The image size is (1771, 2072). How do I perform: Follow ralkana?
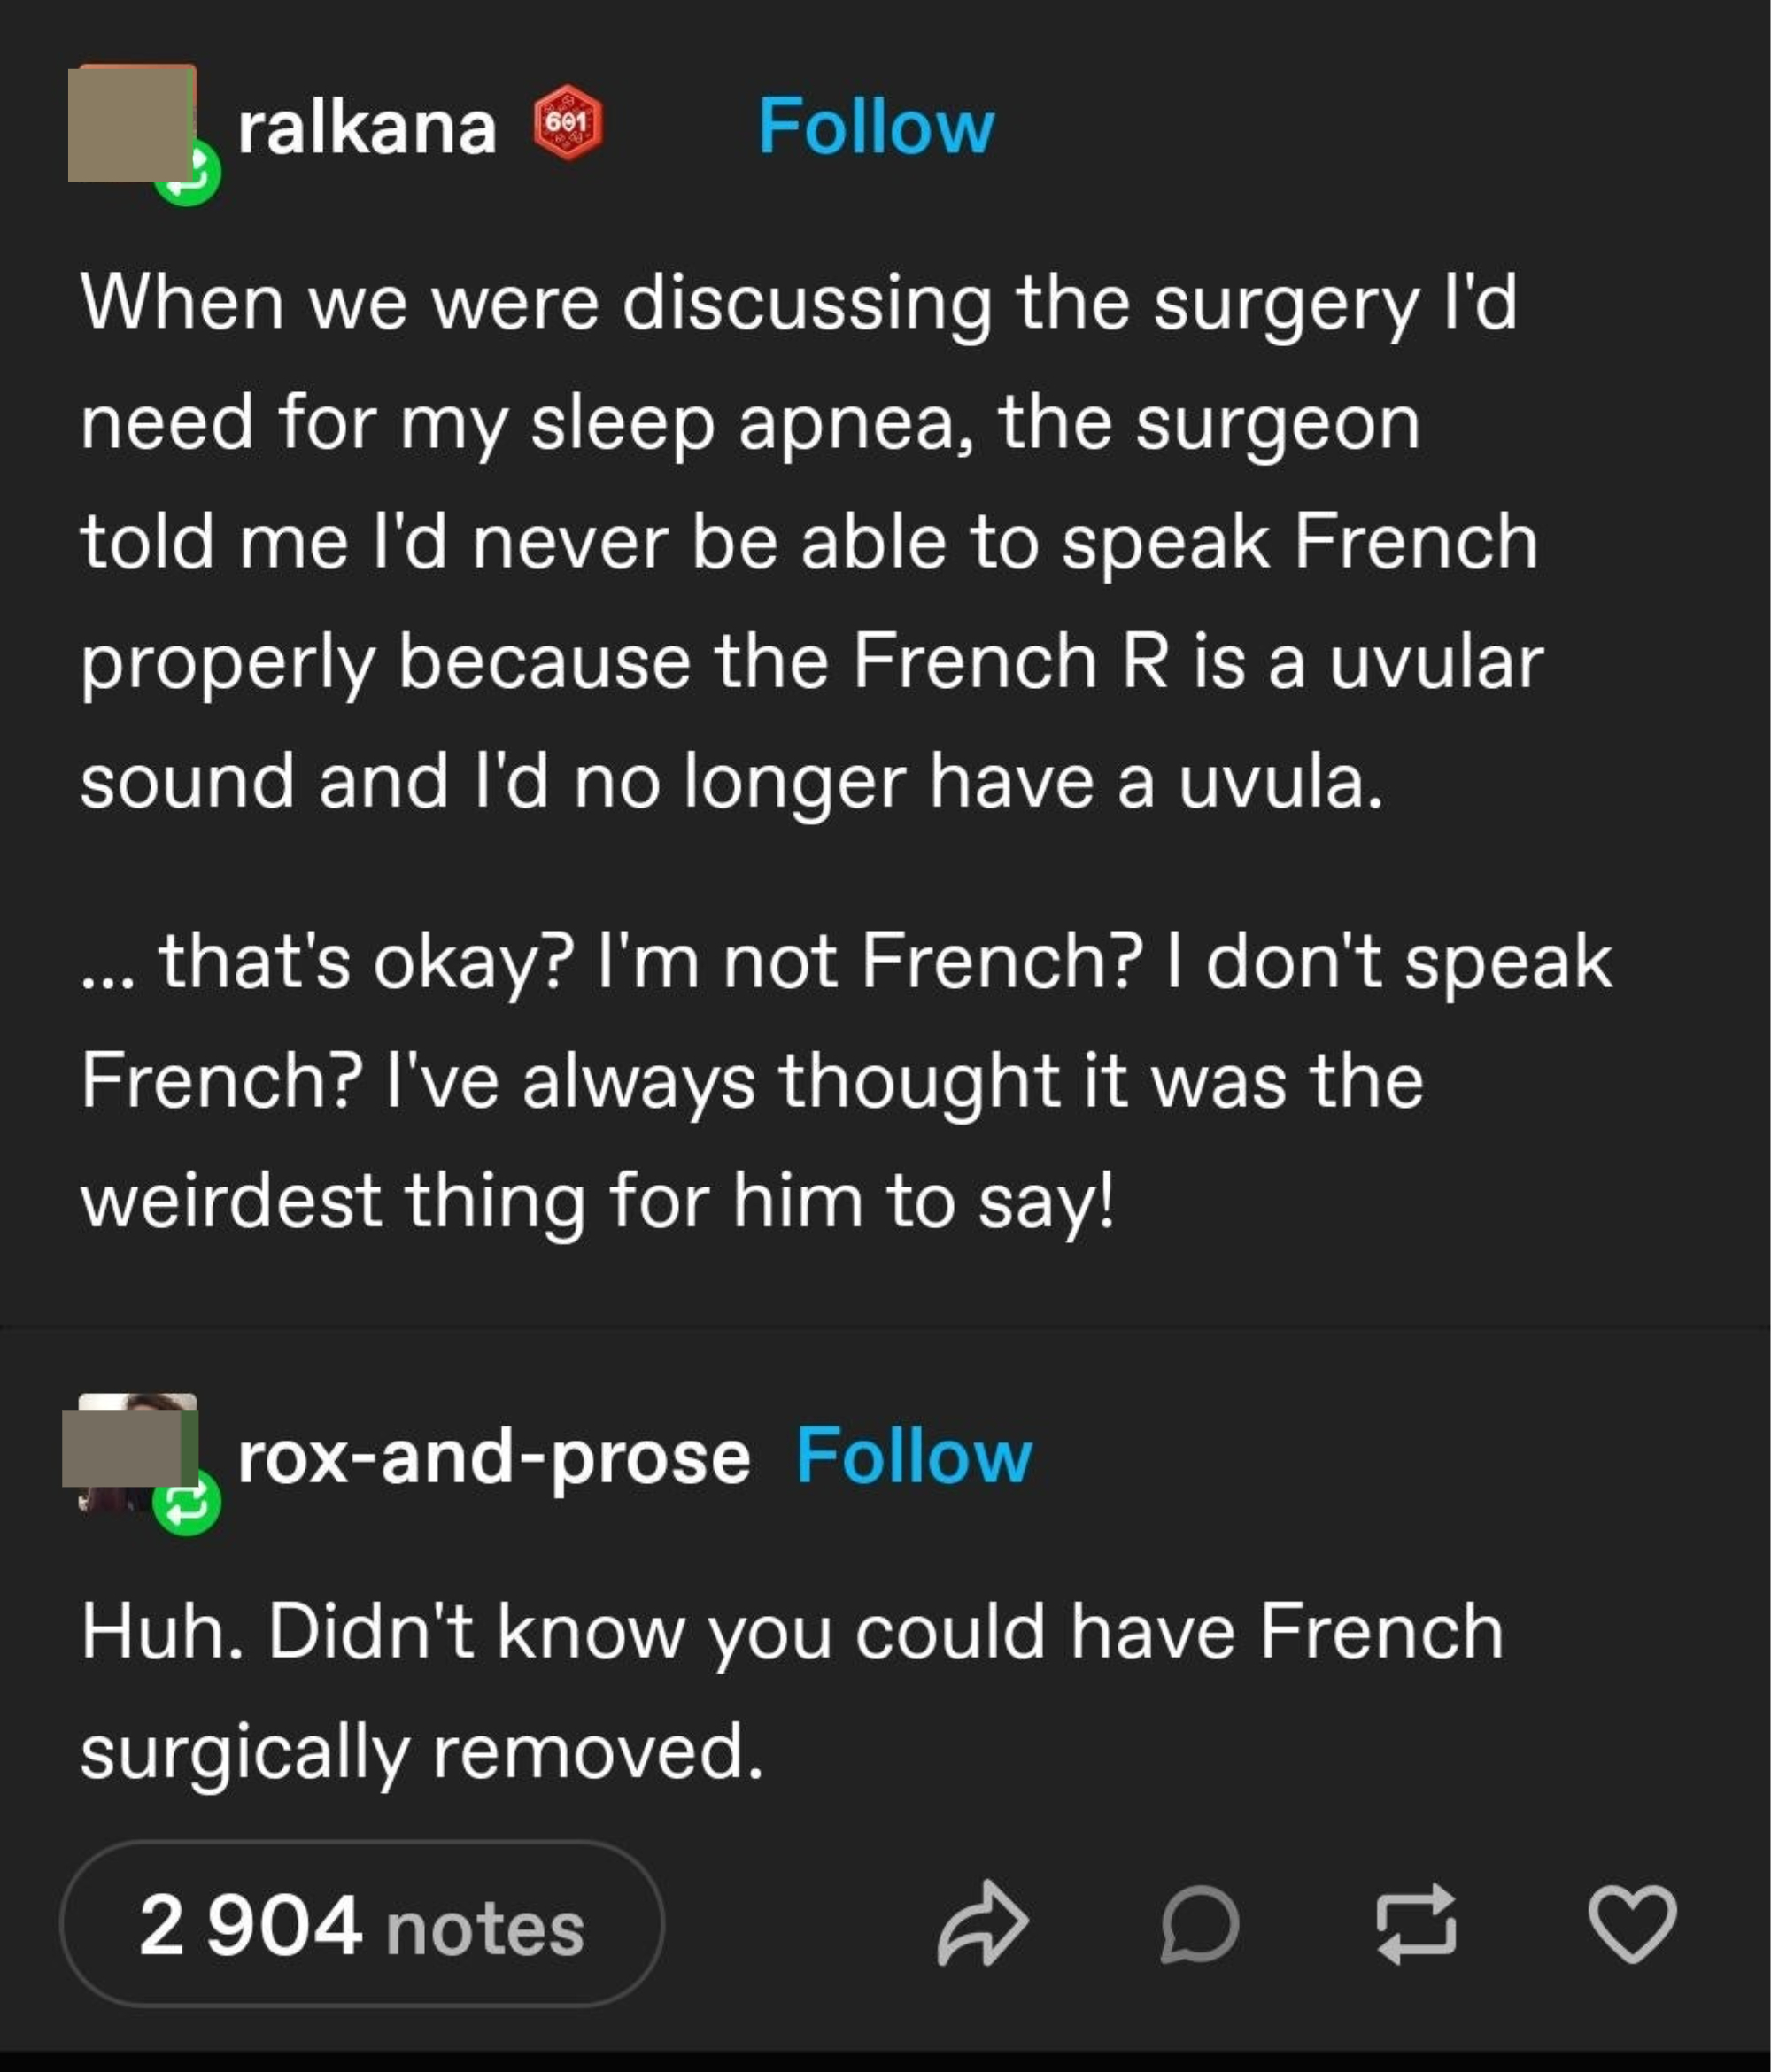[x=876, y=126]
